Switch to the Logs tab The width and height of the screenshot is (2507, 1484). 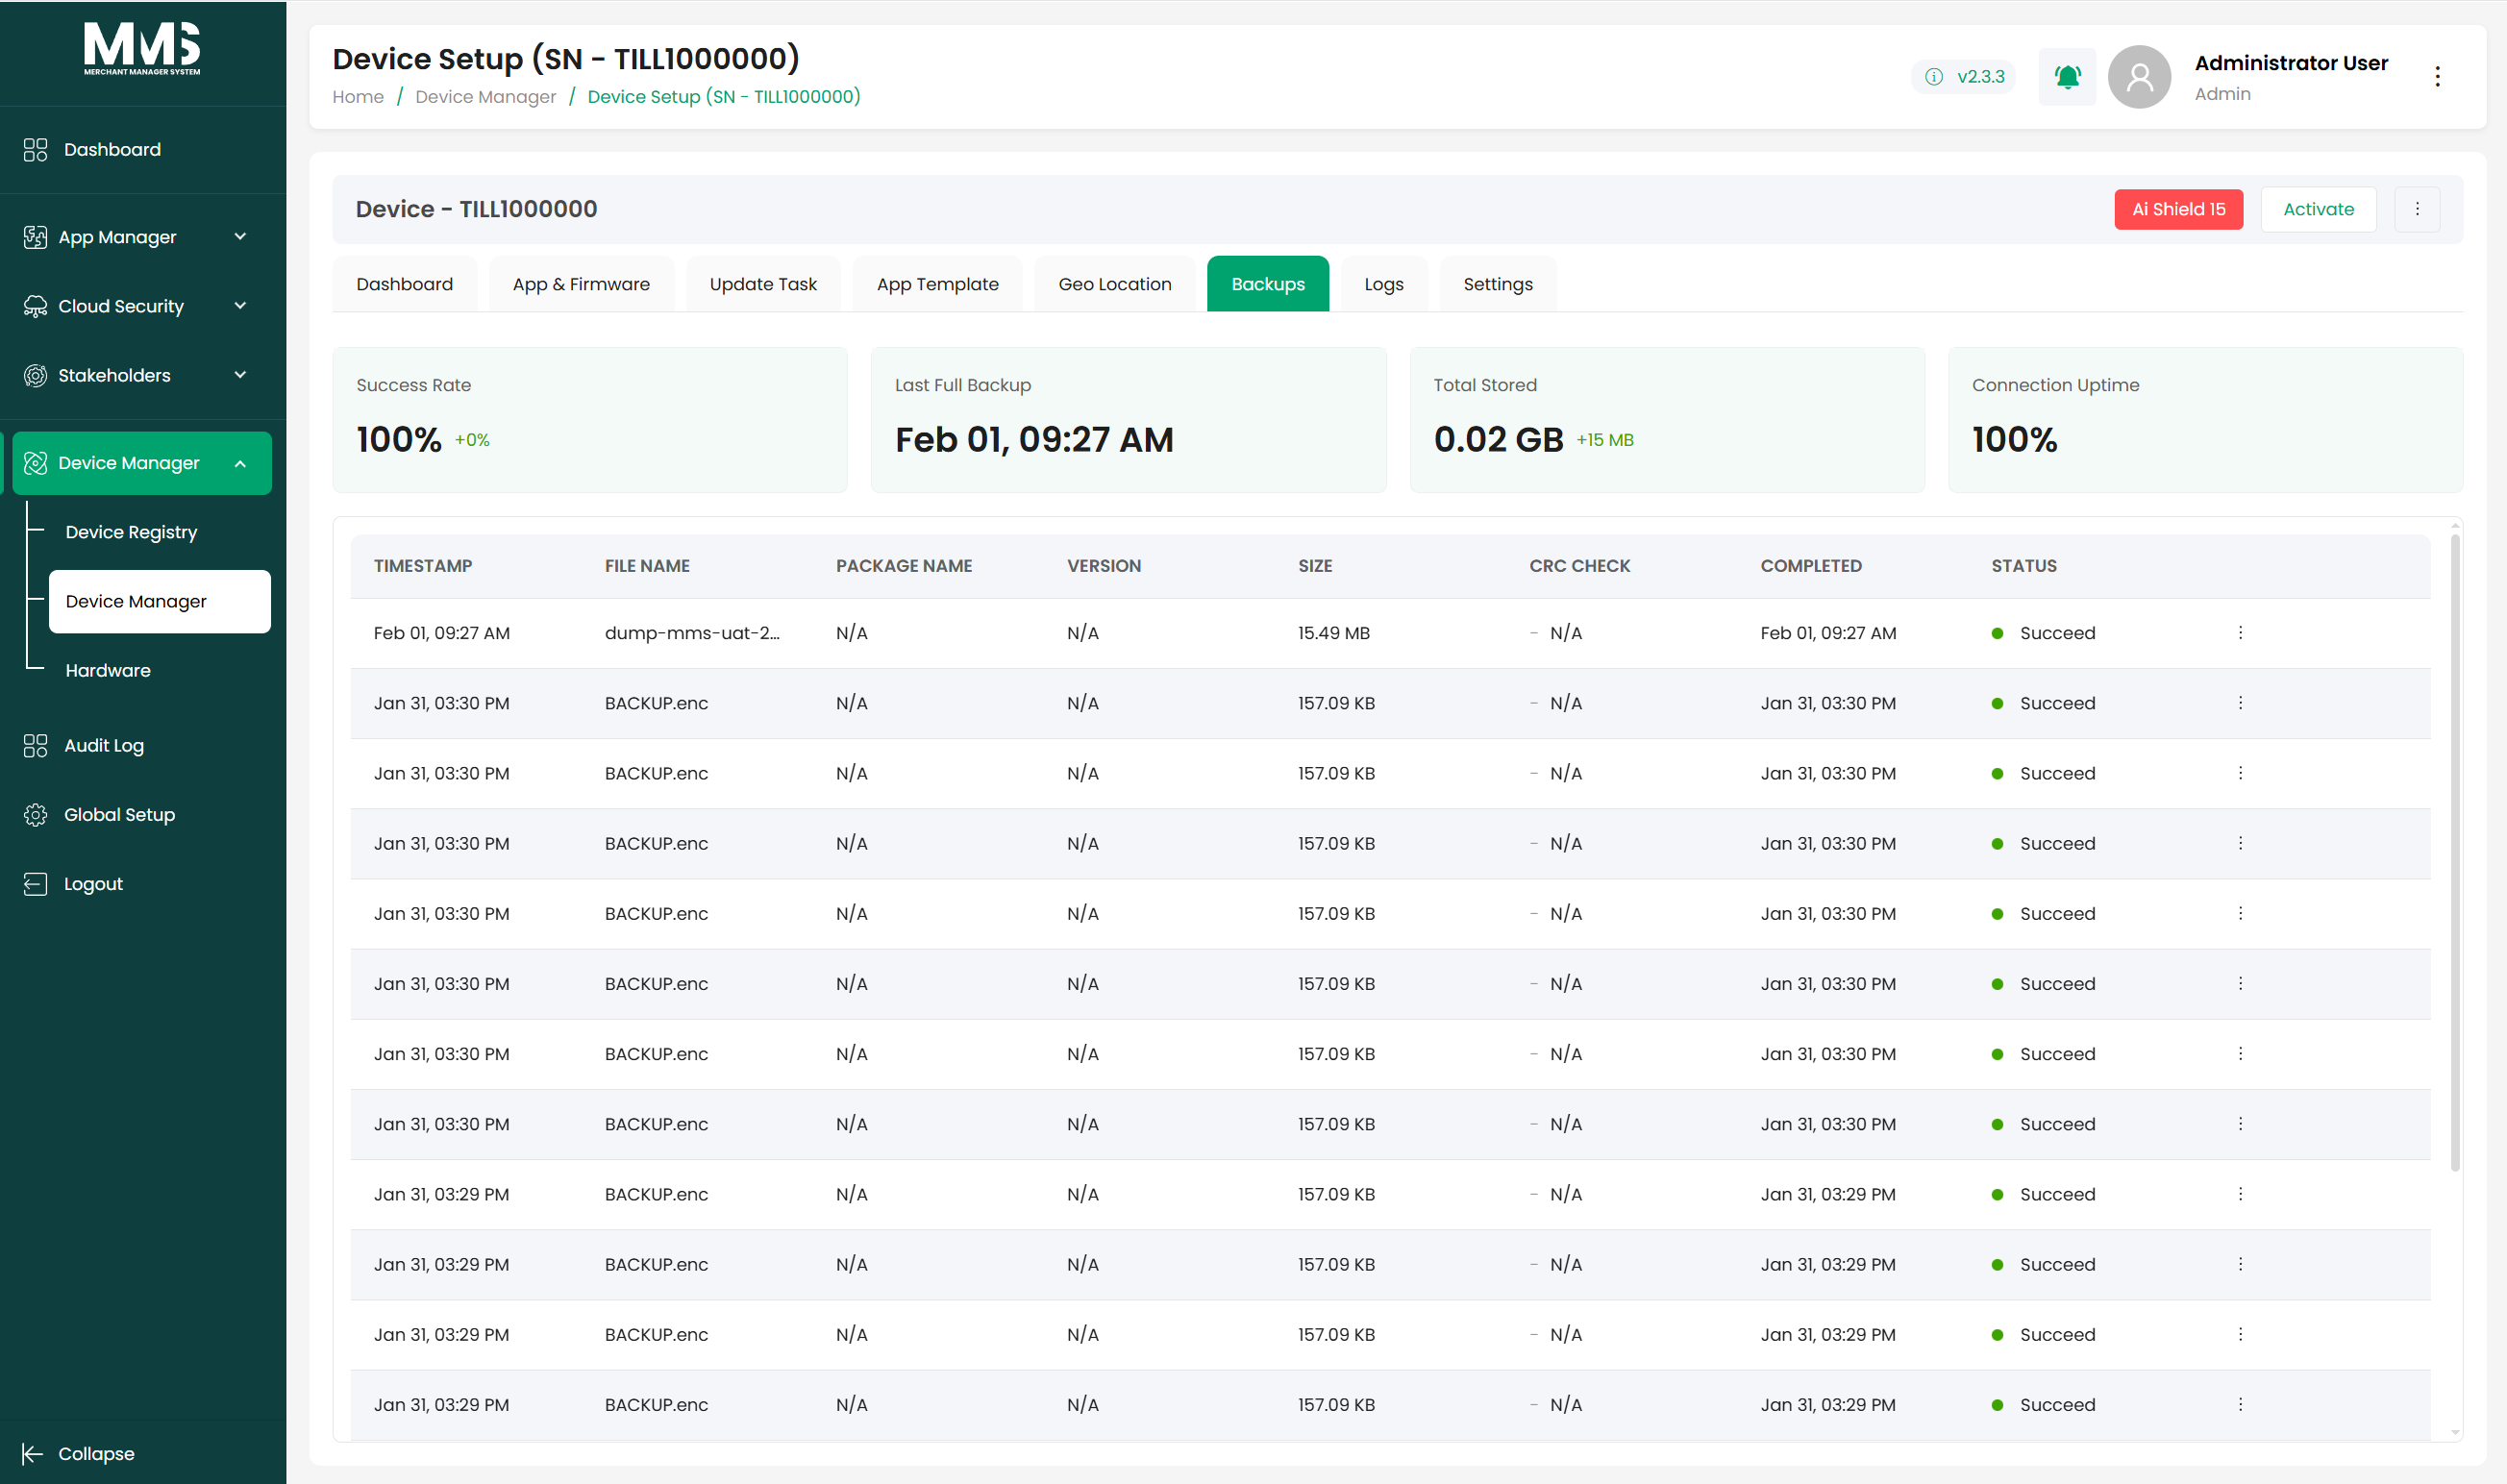[x=1383, y=284]
